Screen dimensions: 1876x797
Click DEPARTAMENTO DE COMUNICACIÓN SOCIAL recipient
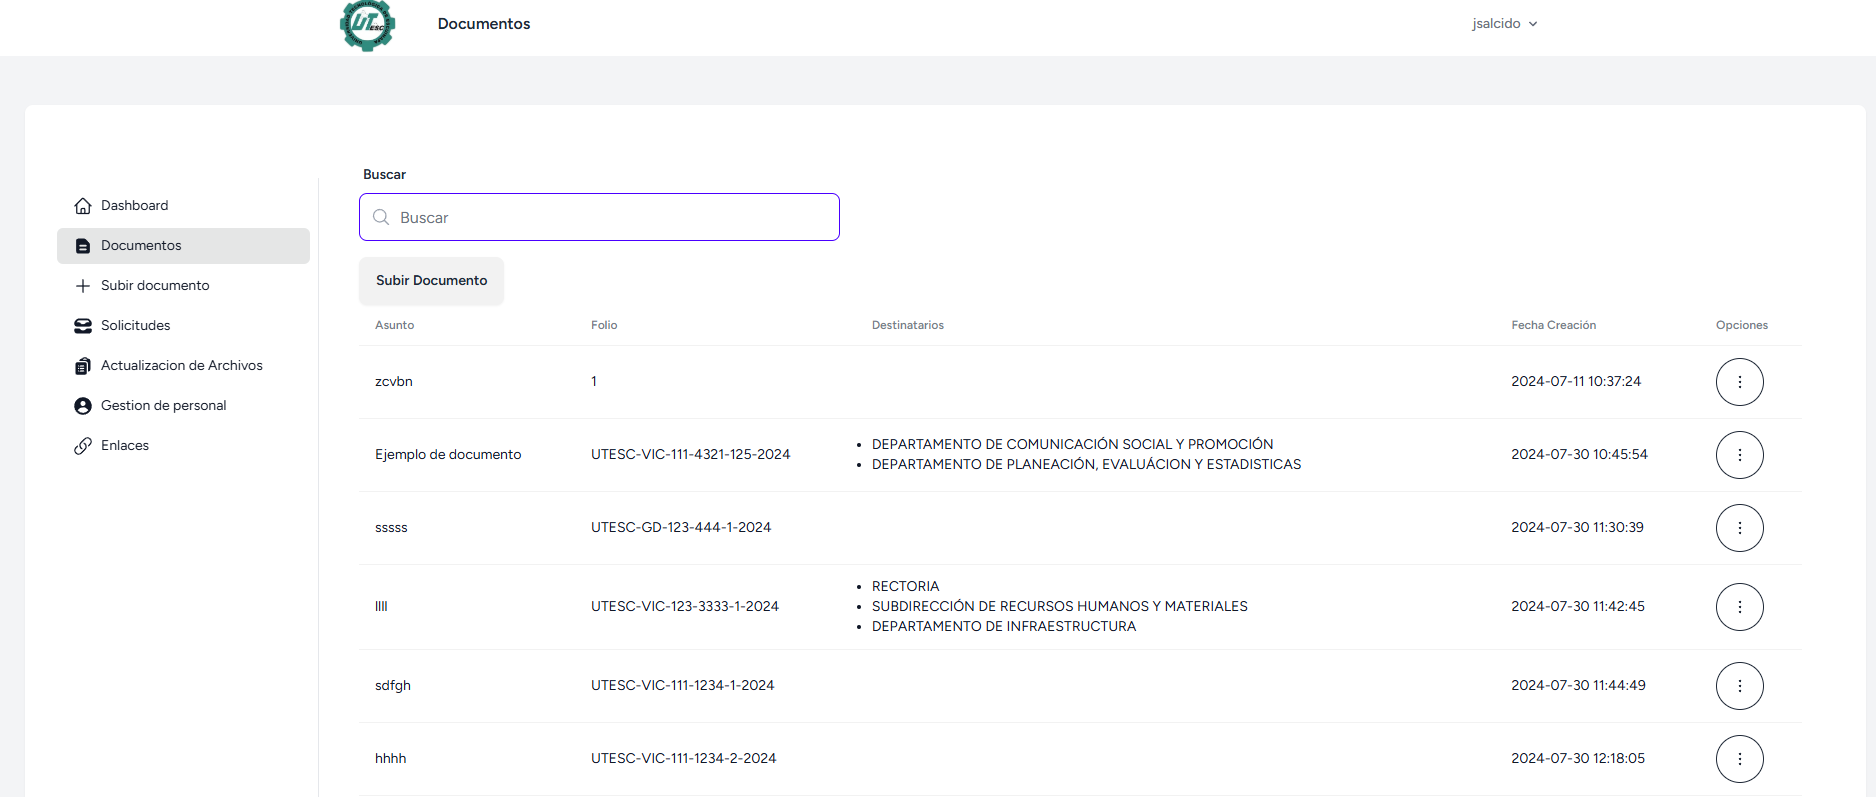point(1072,445)
